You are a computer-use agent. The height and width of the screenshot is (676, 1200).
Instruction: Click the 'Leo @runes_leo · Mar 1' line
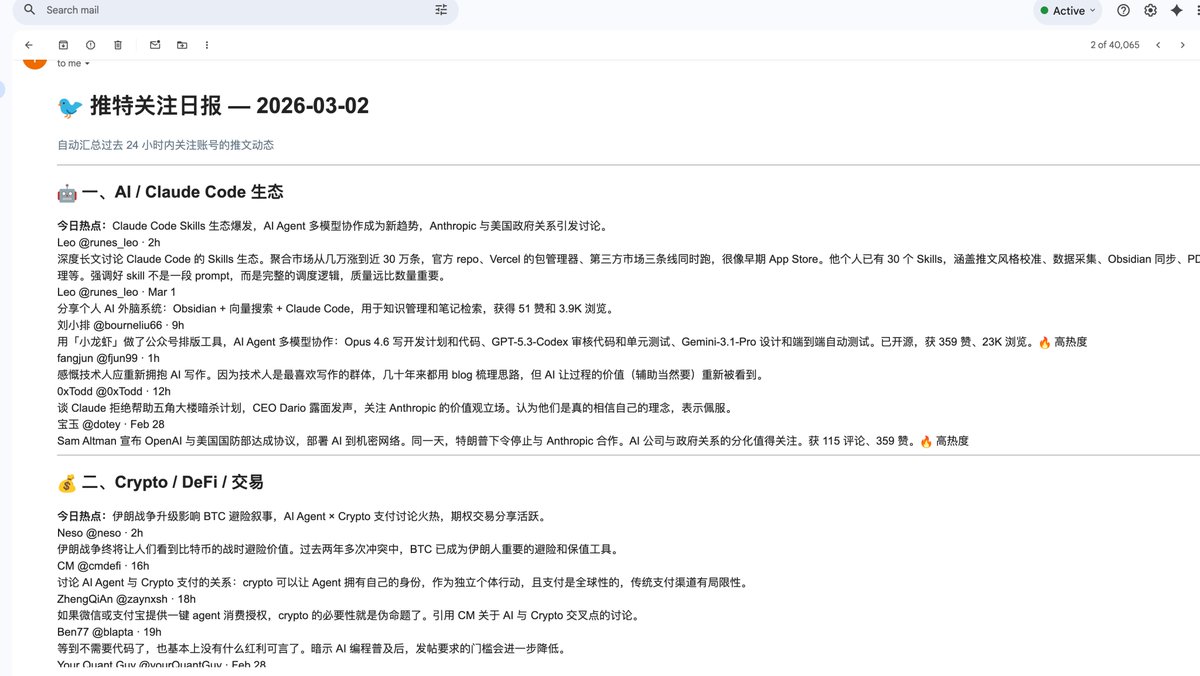(x=116, y=292)
